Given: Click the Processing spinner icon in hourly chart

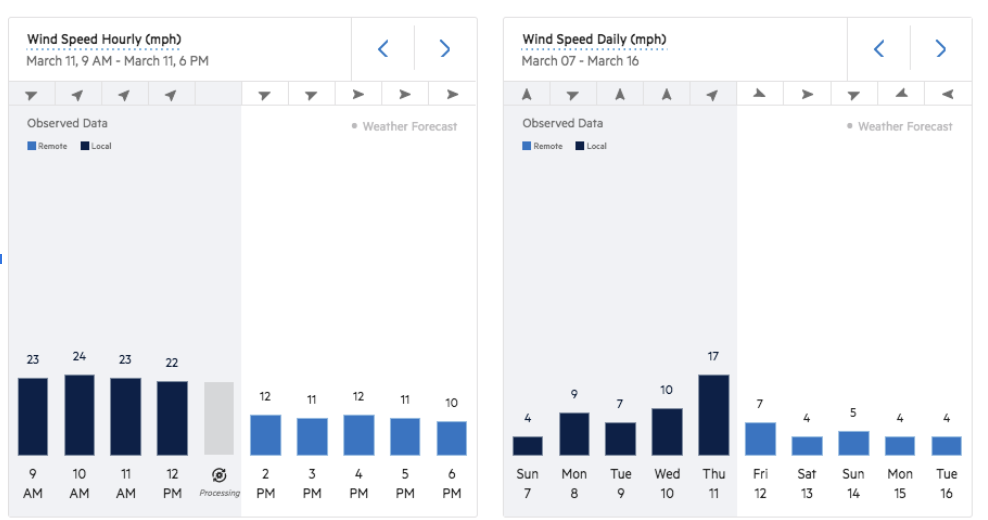Looking at the screenshot, I should [x=219, y=474].
